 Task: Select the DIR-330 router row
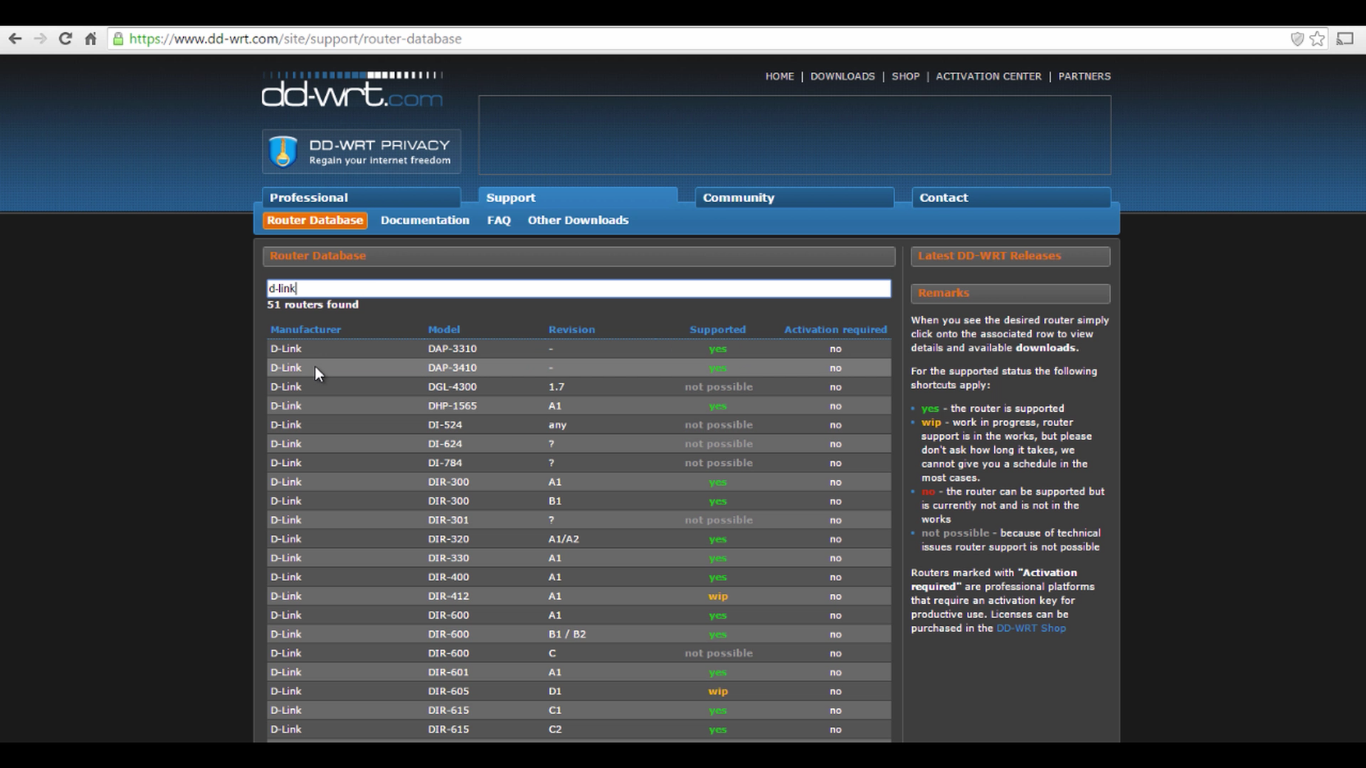pyautogui.click(x=578, y=558)
